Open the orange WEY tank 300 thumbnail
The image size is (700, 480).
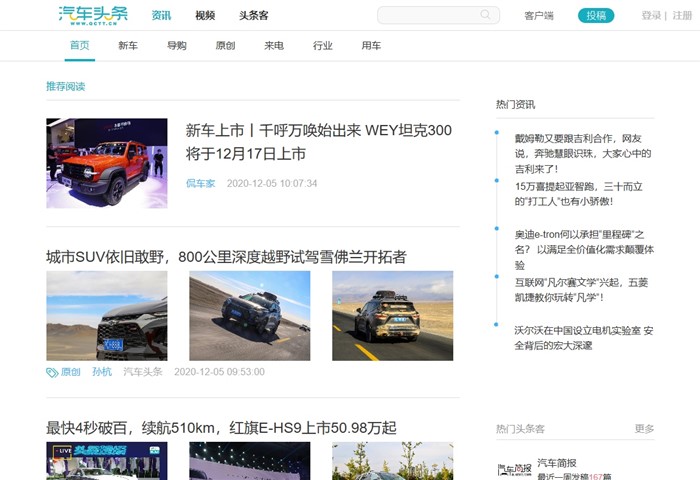tap(107, 163)
